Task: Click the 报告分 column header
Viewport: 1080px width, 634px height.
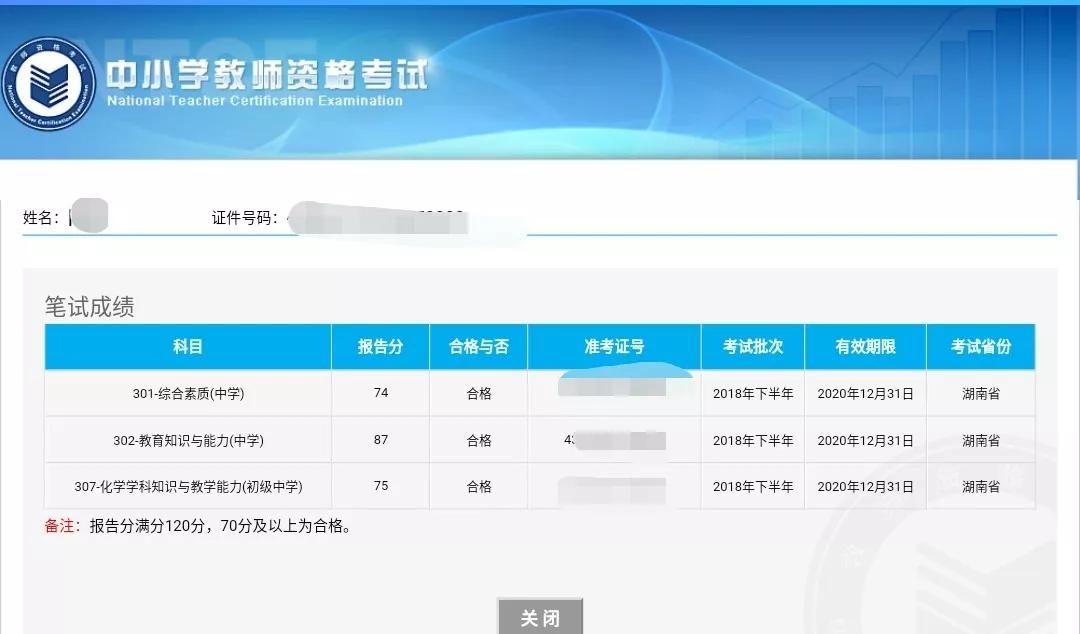Action: coord(380,347)
